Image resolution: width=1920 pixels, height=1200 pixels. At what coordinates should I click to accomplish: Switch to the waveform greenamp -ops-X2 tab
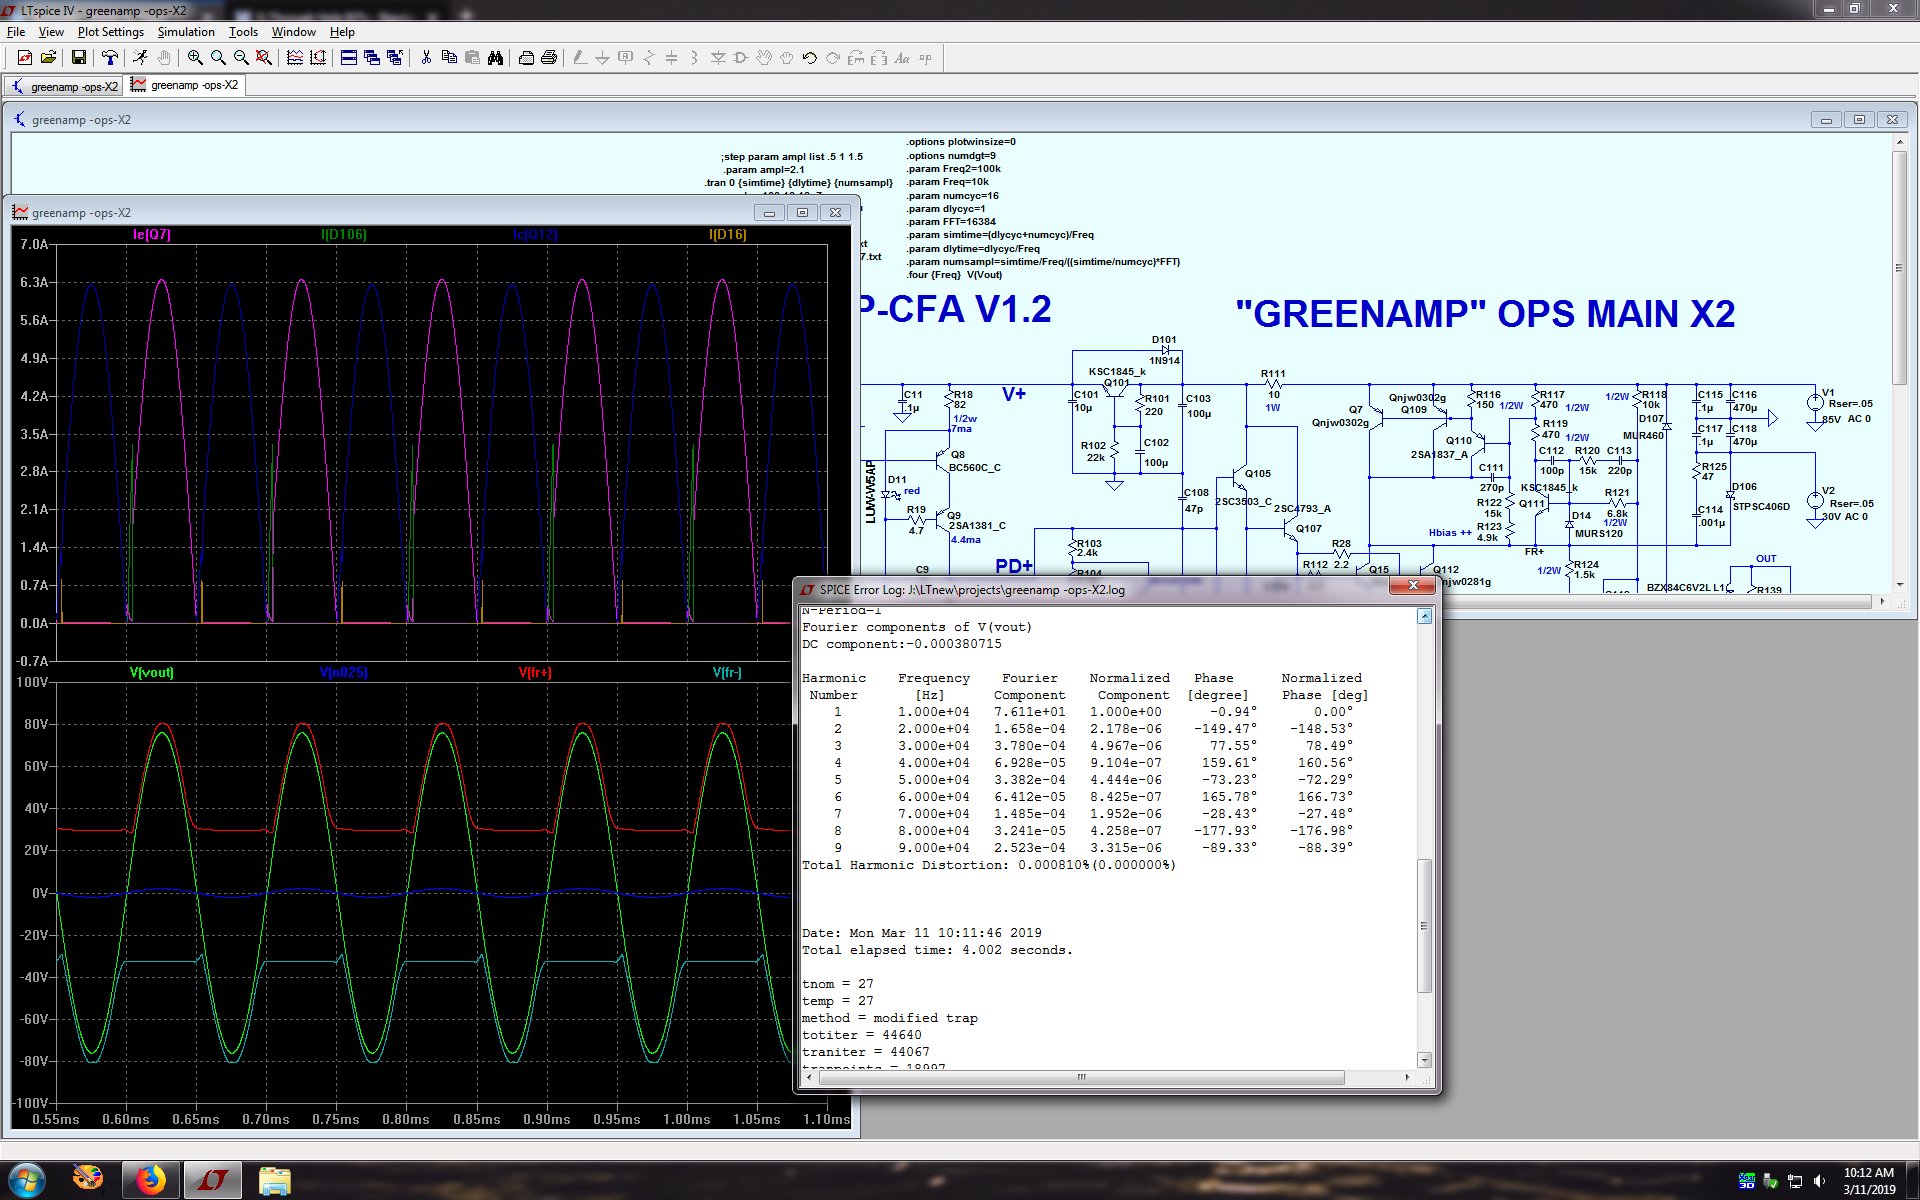185,85
